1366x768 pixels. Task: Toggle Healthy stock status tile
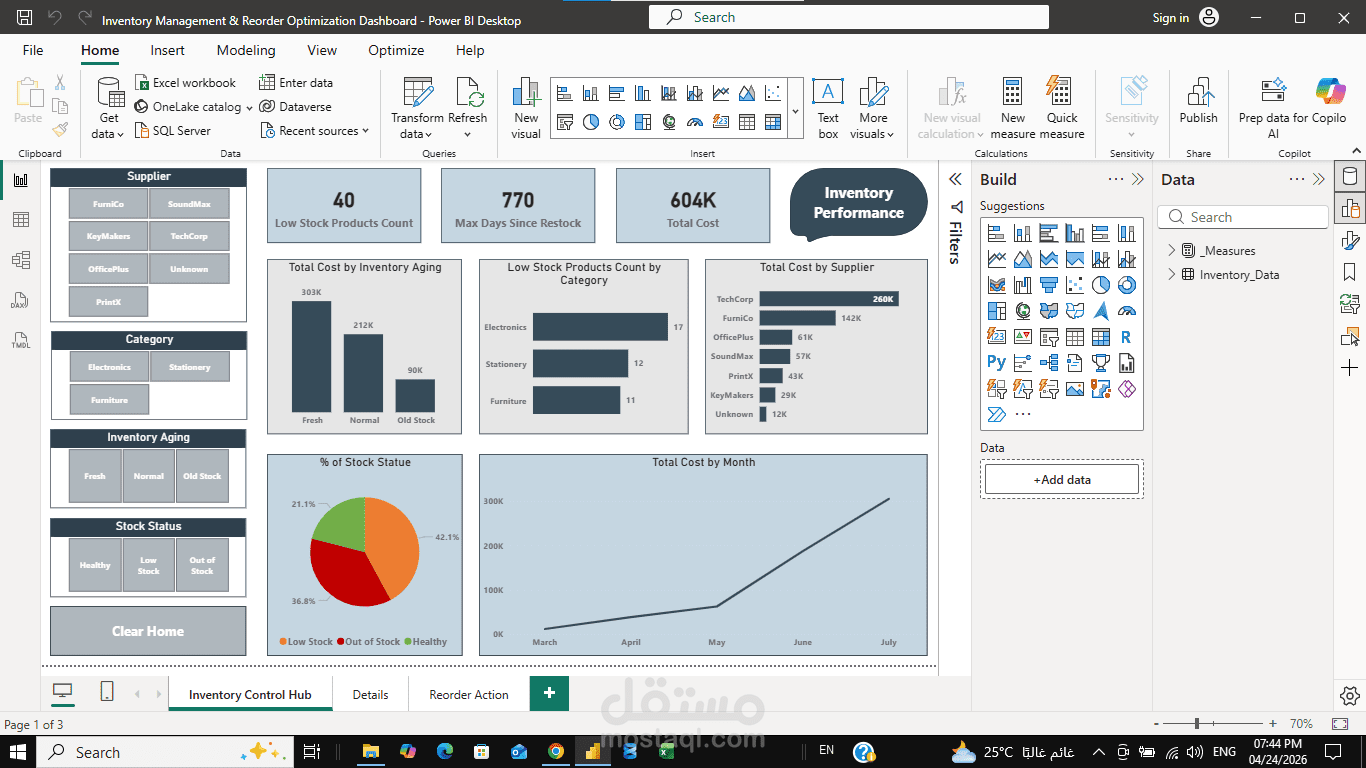click(95, 566)
